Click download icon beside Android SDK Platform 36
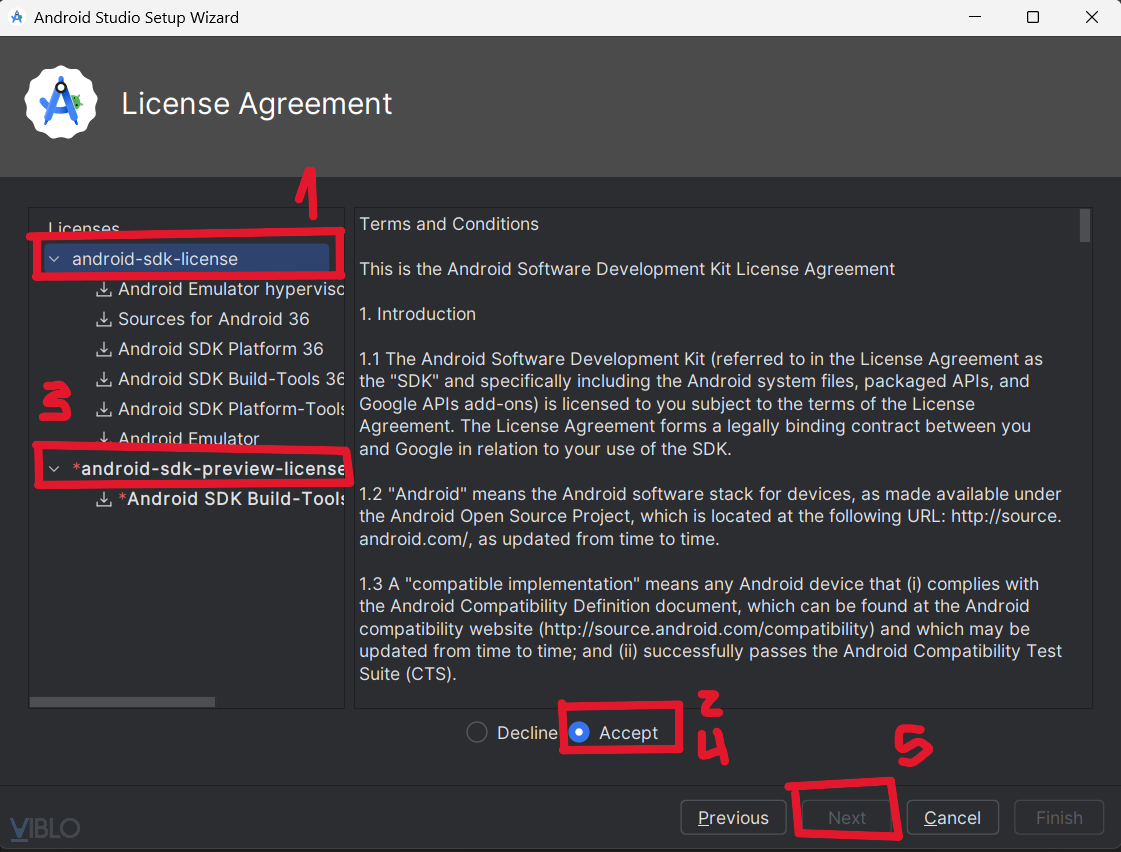The width and height of the screenshot is (1121, 852). 103,349
